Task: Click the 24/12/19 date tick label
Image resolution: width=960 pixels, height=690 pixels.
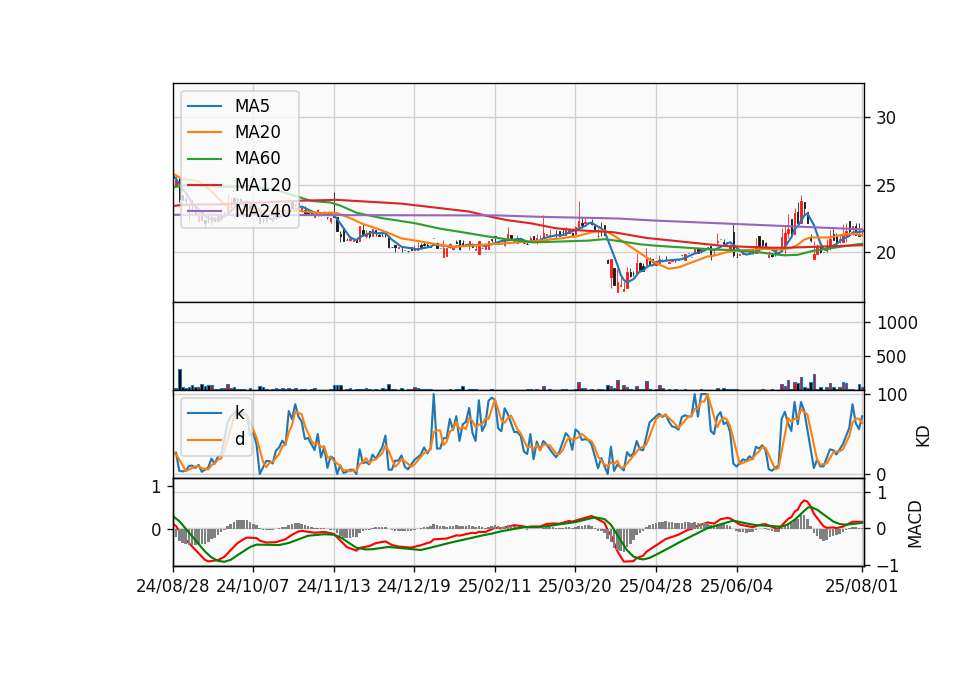Action: point(414,586)
